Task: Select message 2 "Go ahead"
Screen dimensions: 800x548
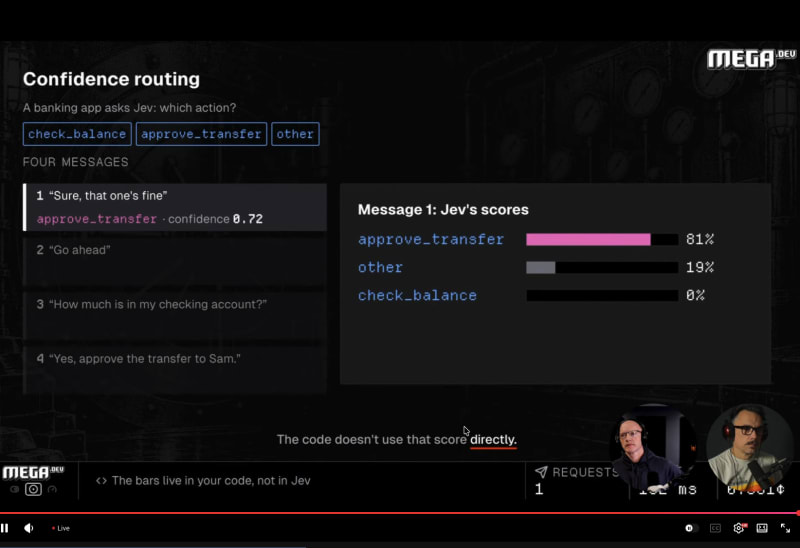Action: click(175, 261)
